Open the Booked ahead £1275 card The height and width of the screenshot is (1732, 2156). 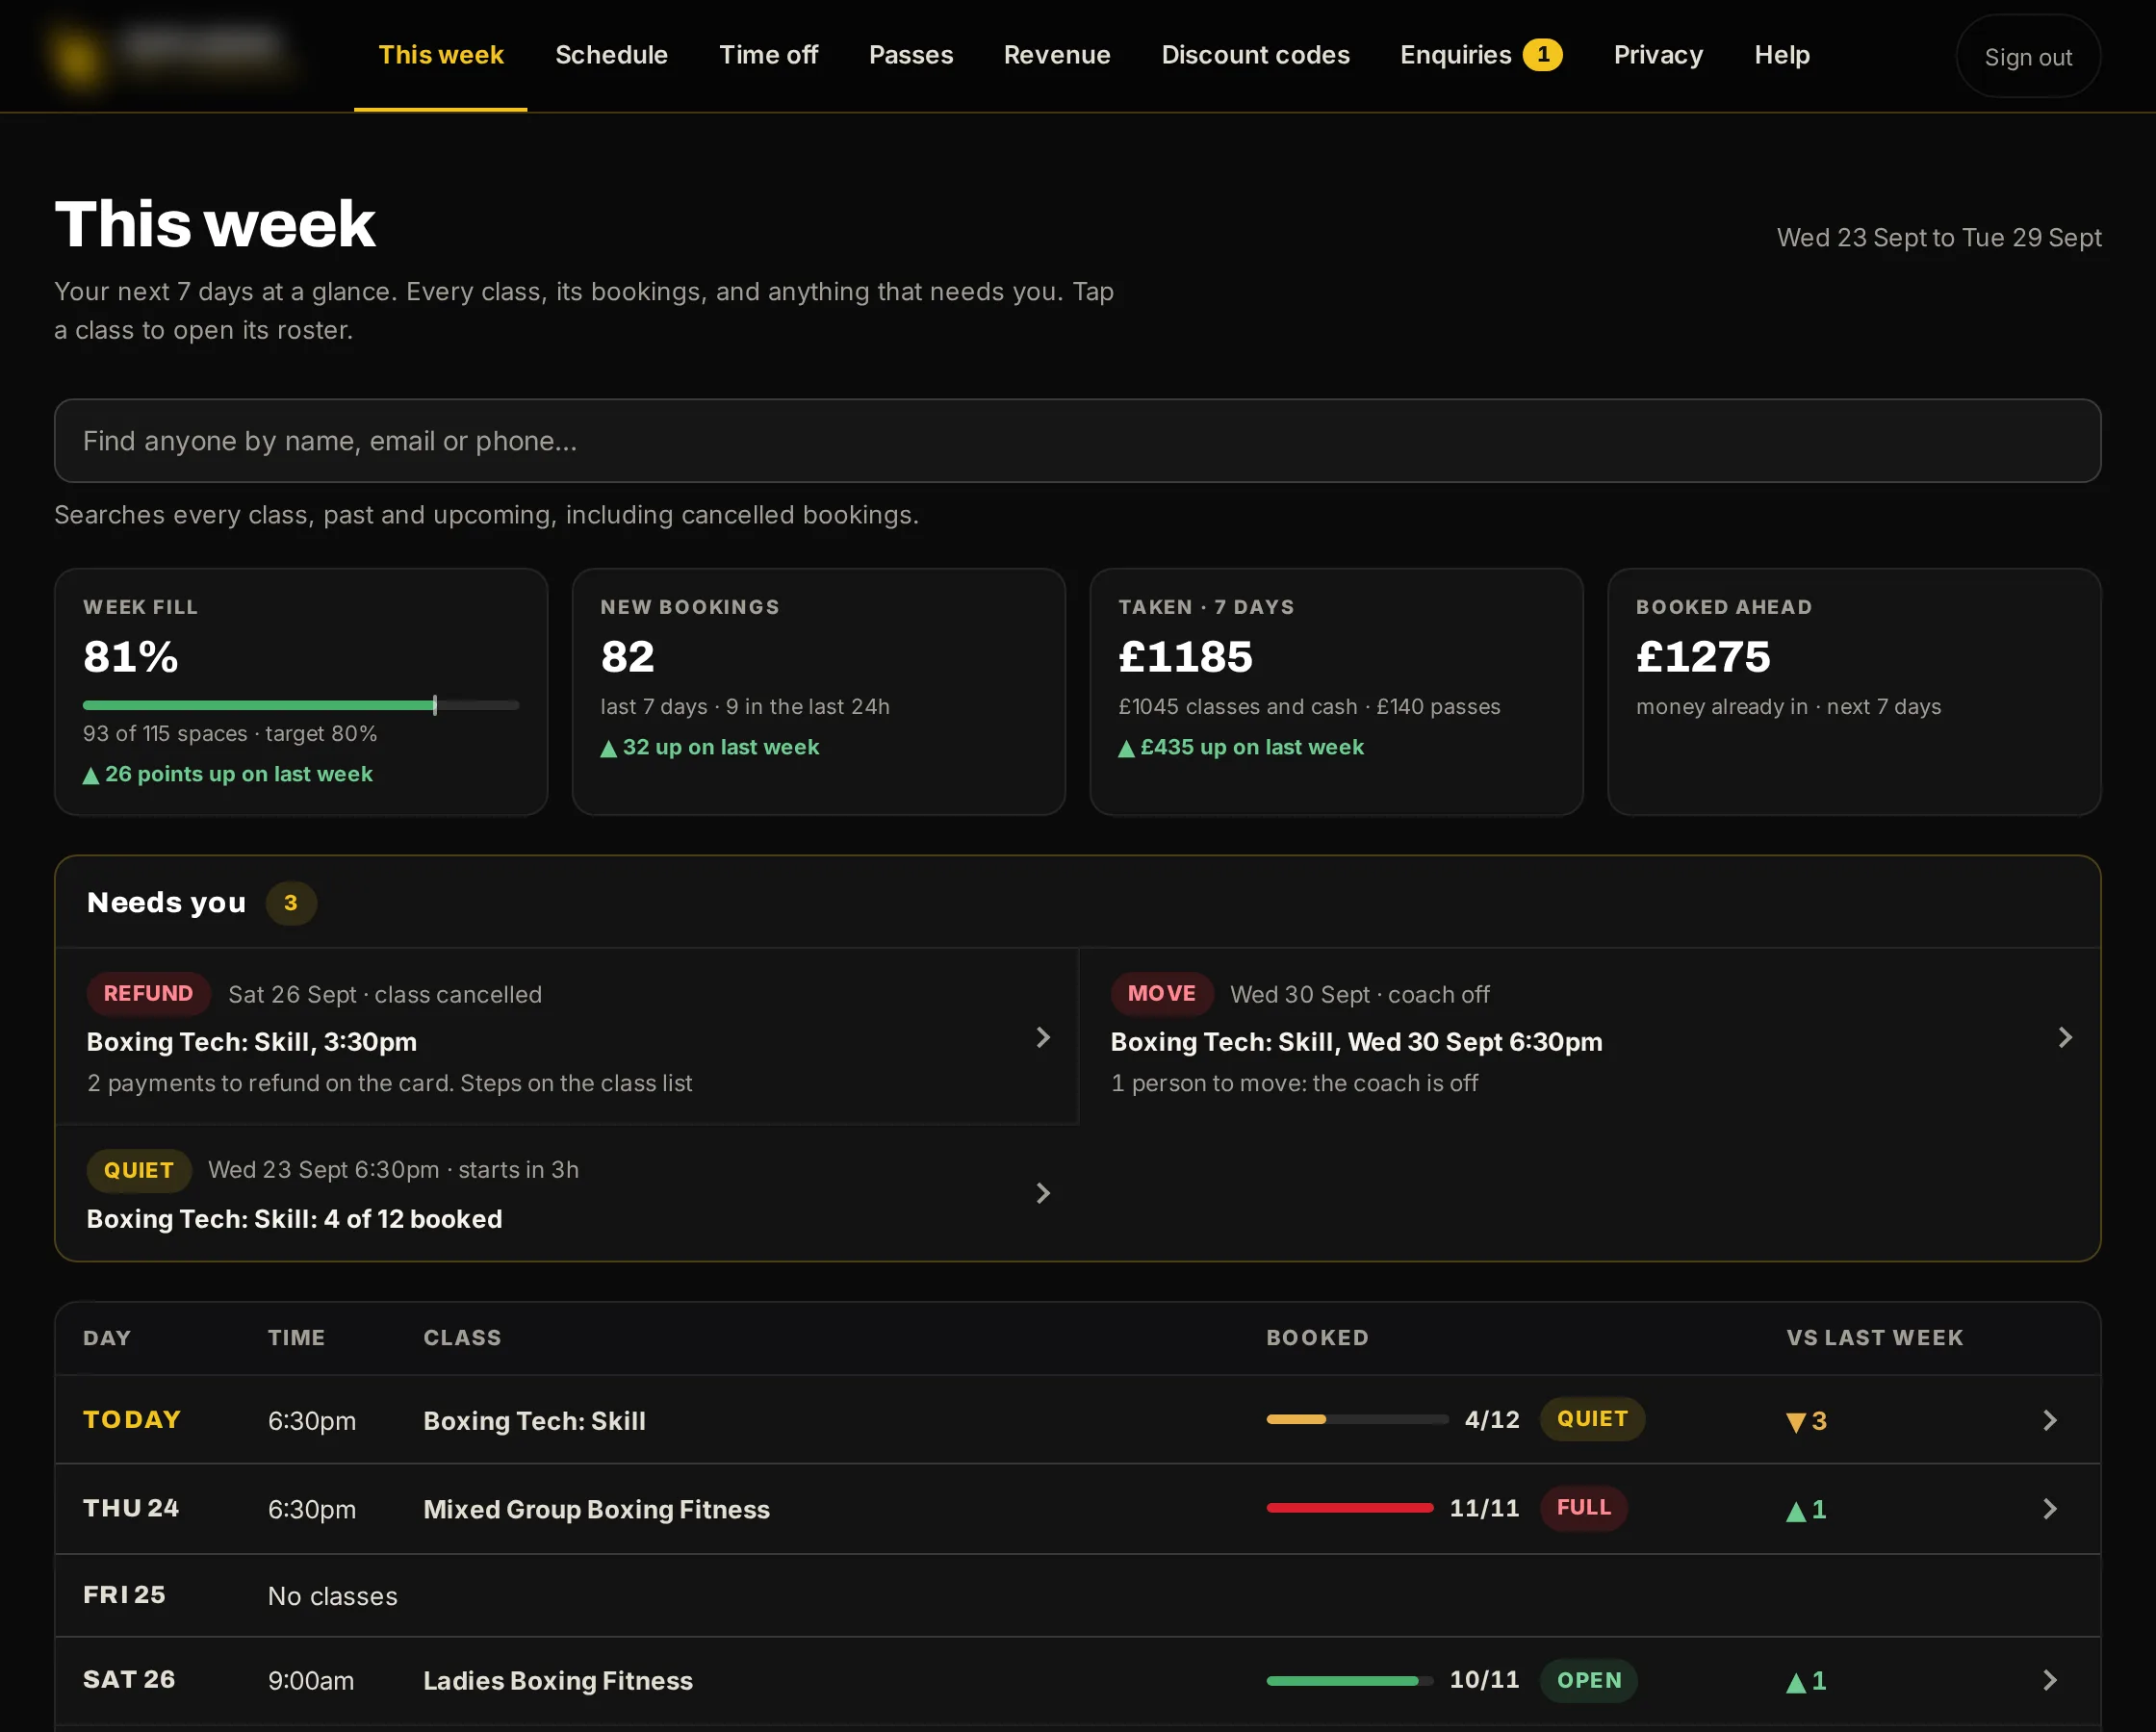pyautogui.click(x=1853, y=692)
